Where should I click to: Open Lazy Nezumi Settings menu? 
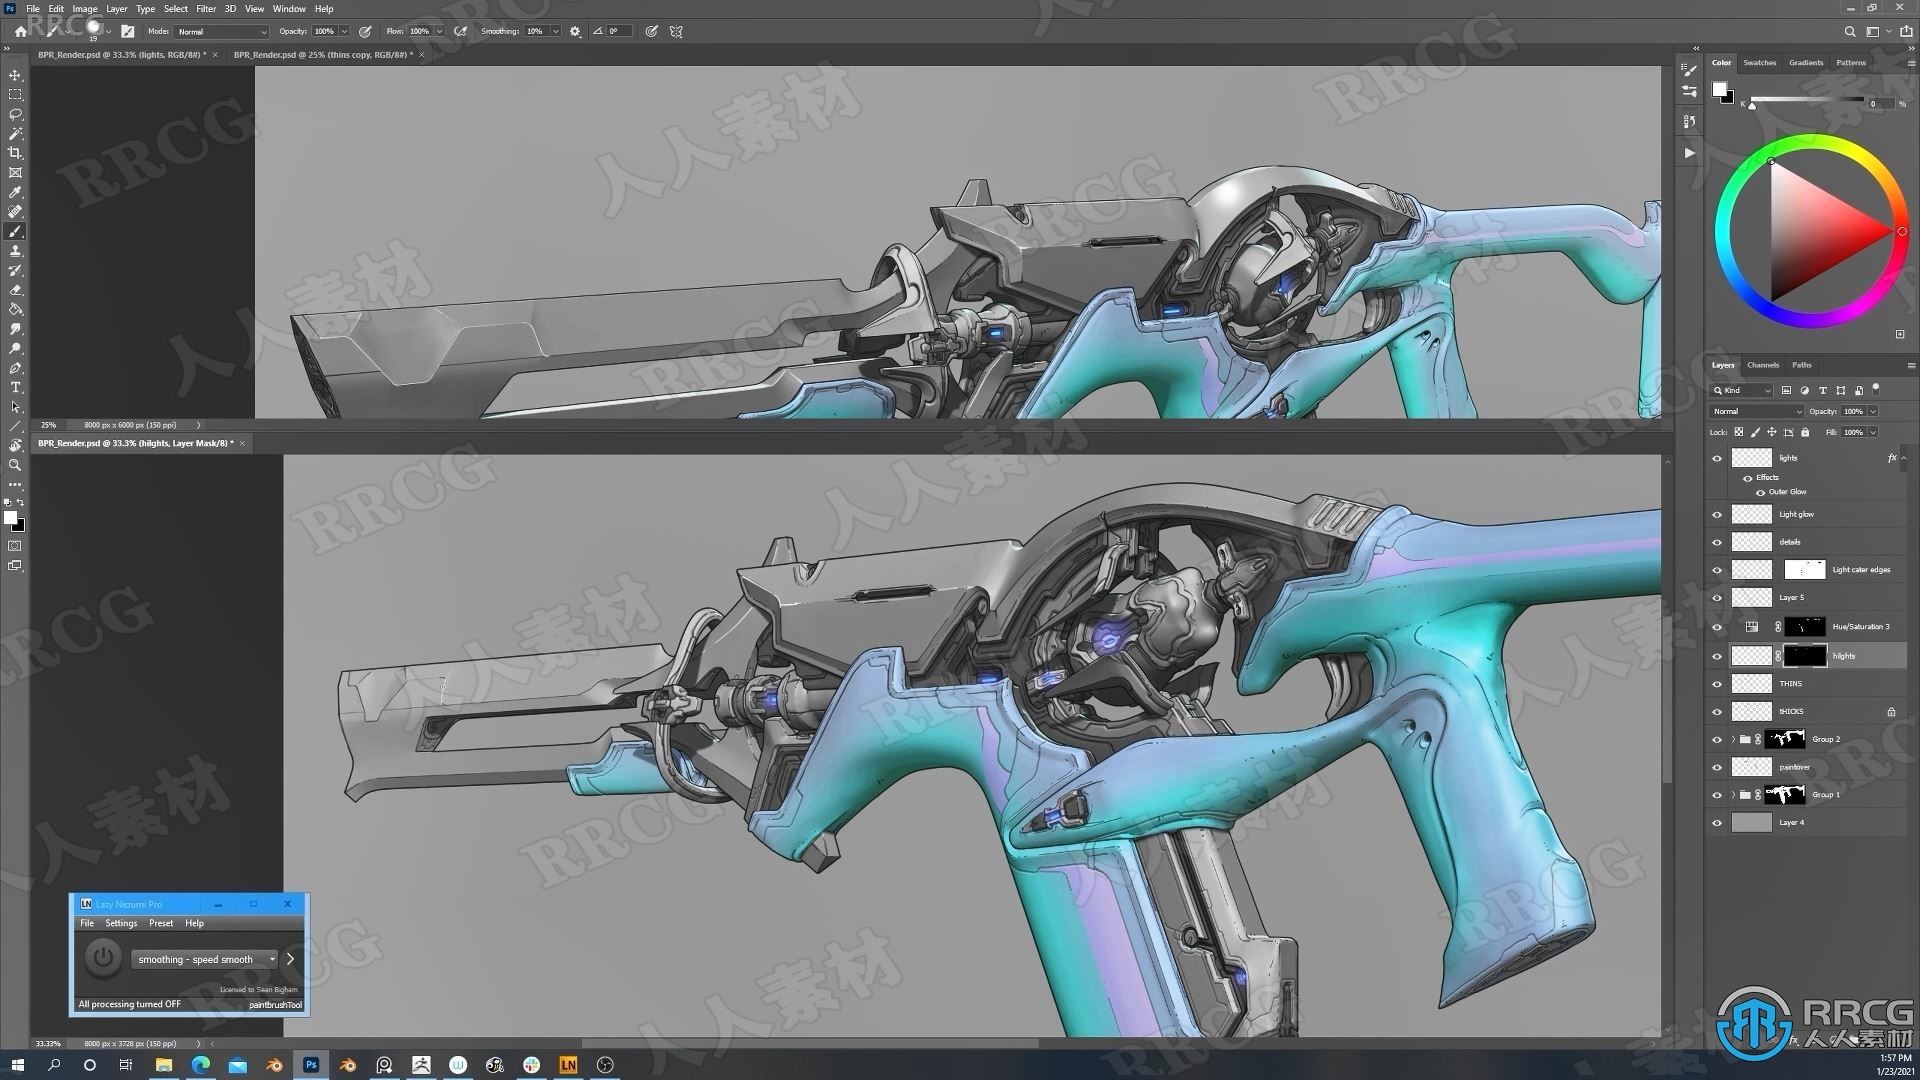tap(121, 923)
